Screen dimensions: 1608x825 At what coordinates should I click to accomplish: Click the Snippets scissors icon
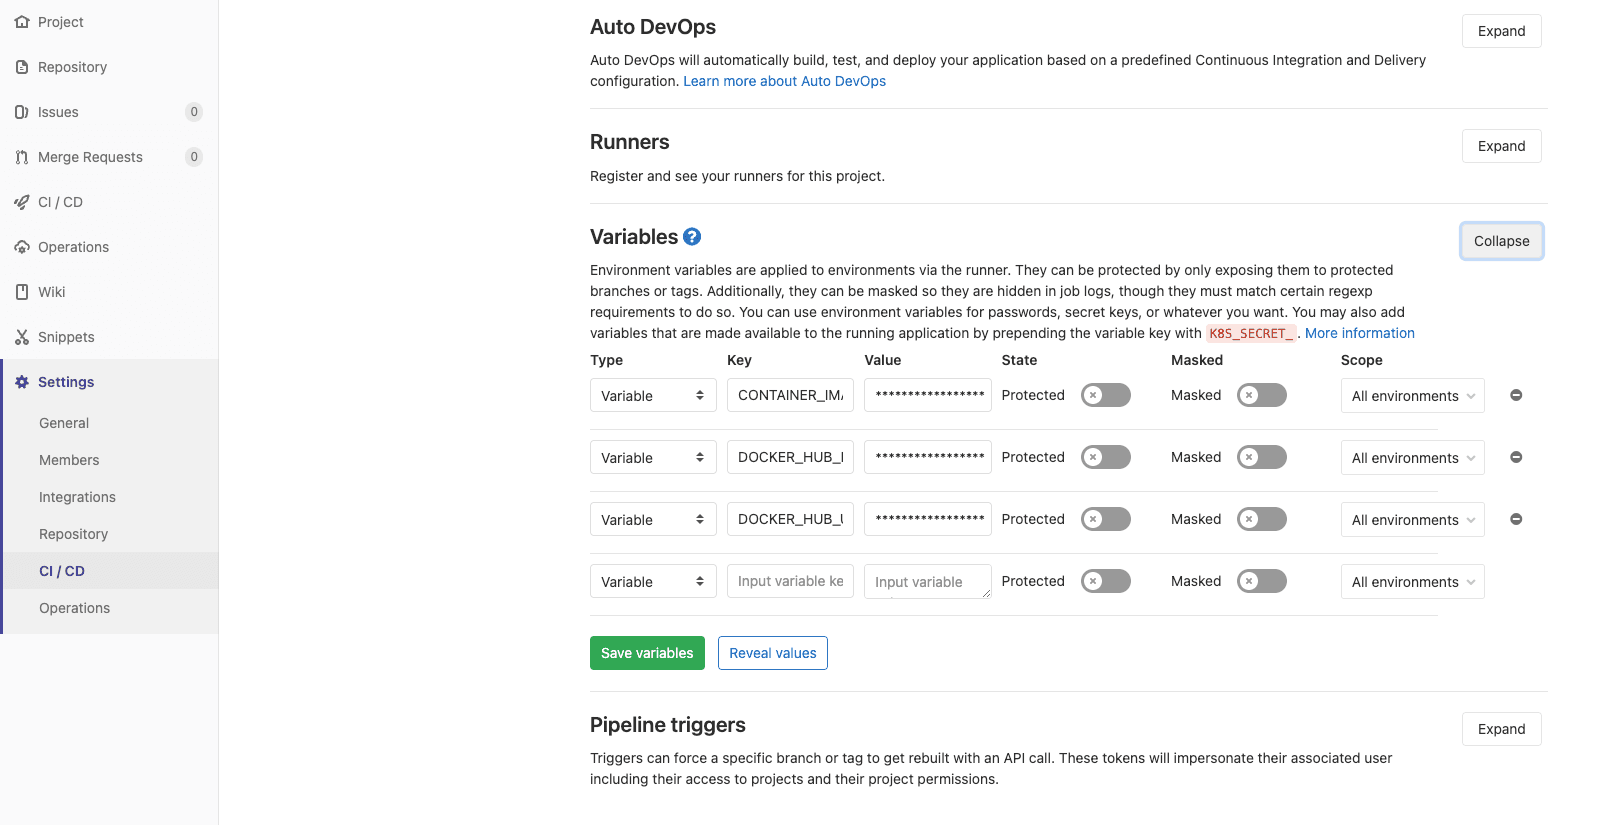[x=22, y=337]
